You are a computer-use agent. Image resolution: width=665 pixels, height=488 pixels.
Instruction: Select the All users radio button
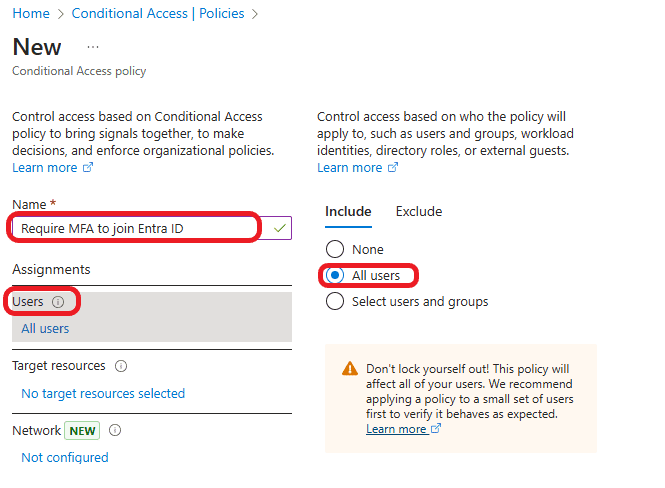(335, 275)
